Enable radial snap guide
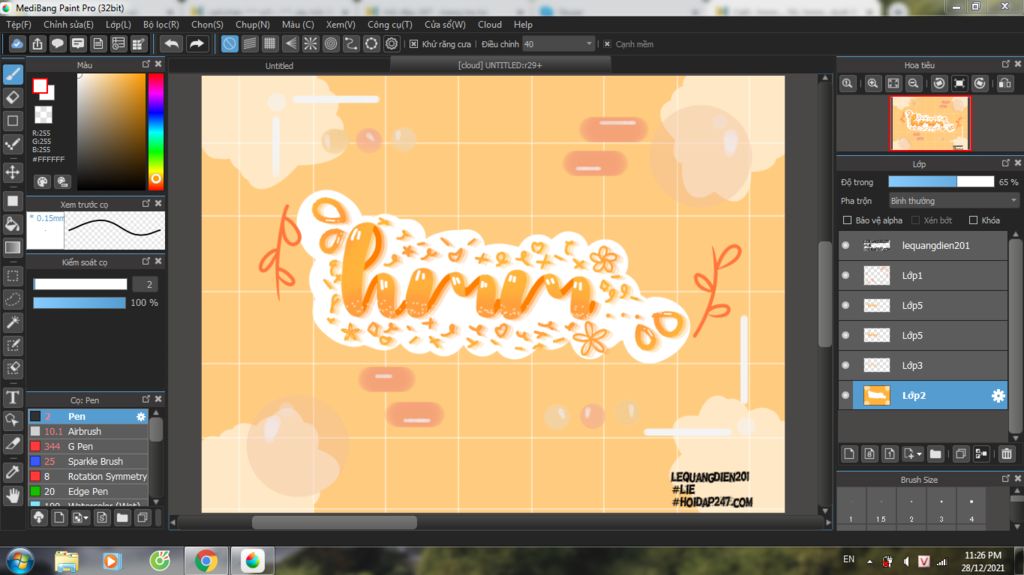Screen dimensions: 1024x575 click(x=310, y=44)
